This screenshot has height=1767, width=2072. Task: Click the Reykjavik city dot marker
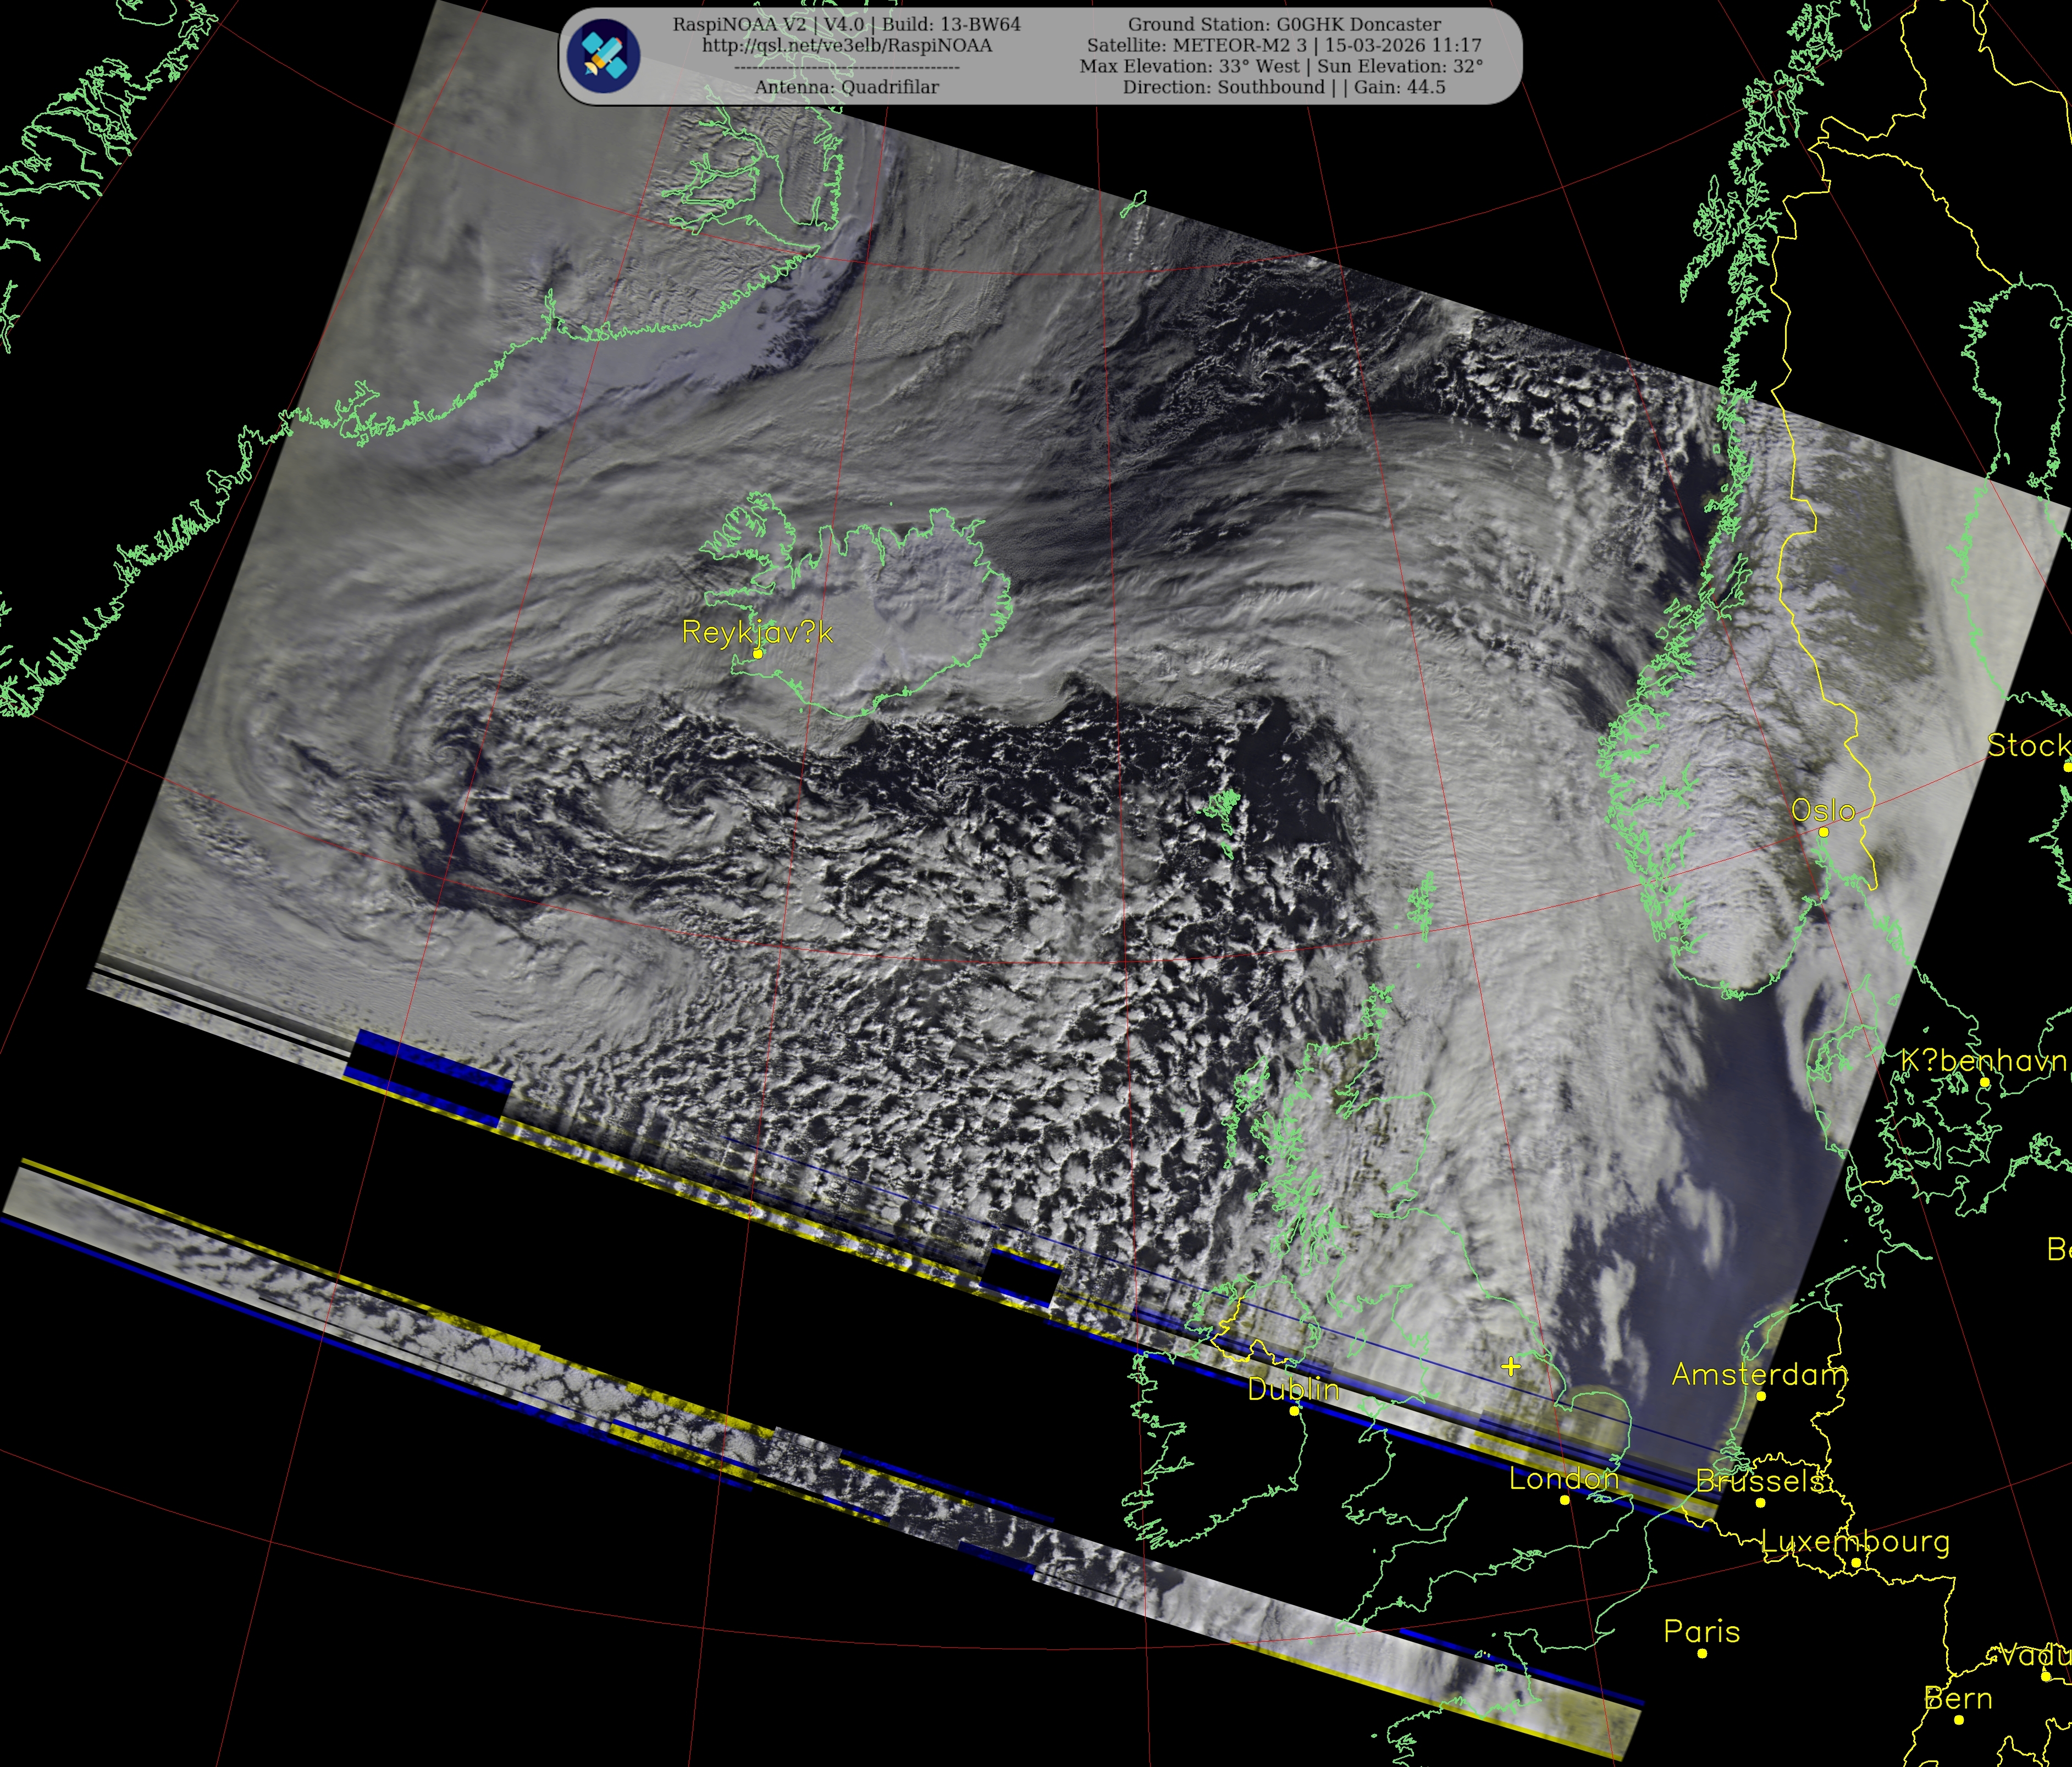pyautogui.click(x=758, y=654)
